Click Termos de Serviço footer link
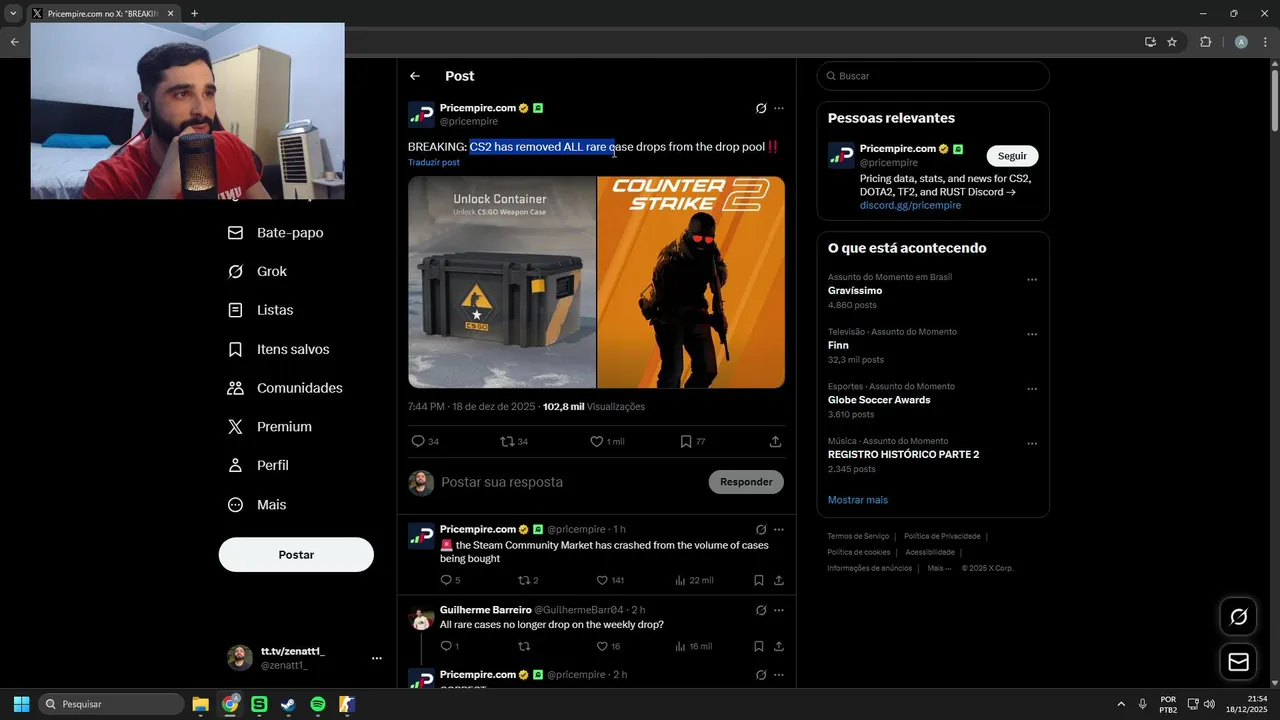1280x720 pixels. tap(858, 536)
